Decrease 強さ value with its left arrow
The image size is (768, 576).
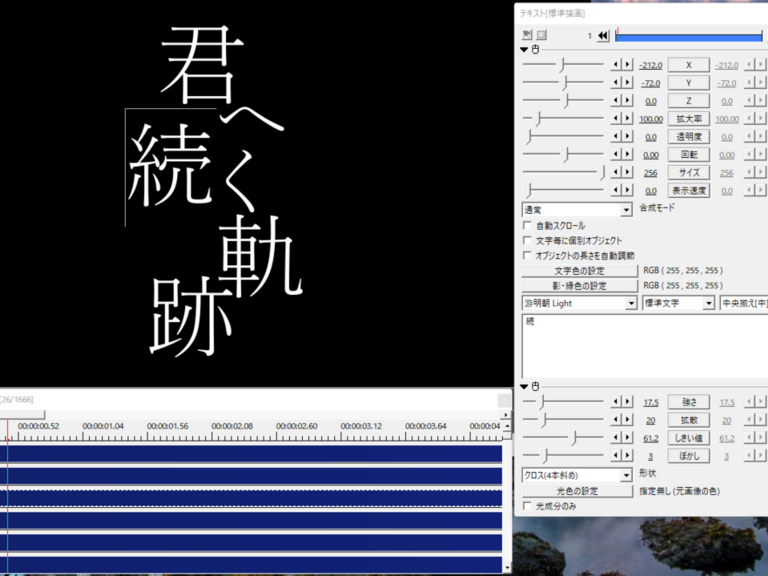[616, 402]
